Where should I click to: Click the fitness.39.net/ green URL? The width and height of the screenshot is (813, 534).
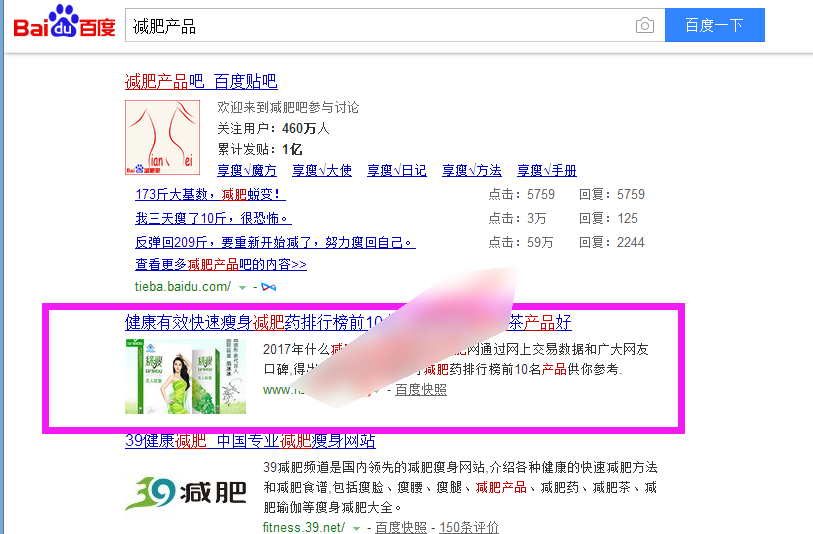click(304, 527)
